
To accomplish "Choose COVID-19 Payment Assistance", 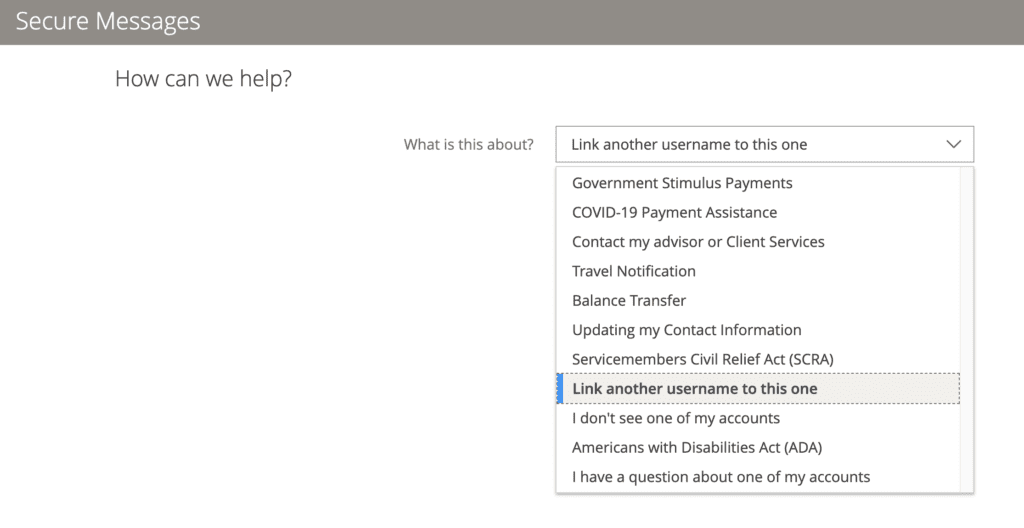I will point(674,212).
